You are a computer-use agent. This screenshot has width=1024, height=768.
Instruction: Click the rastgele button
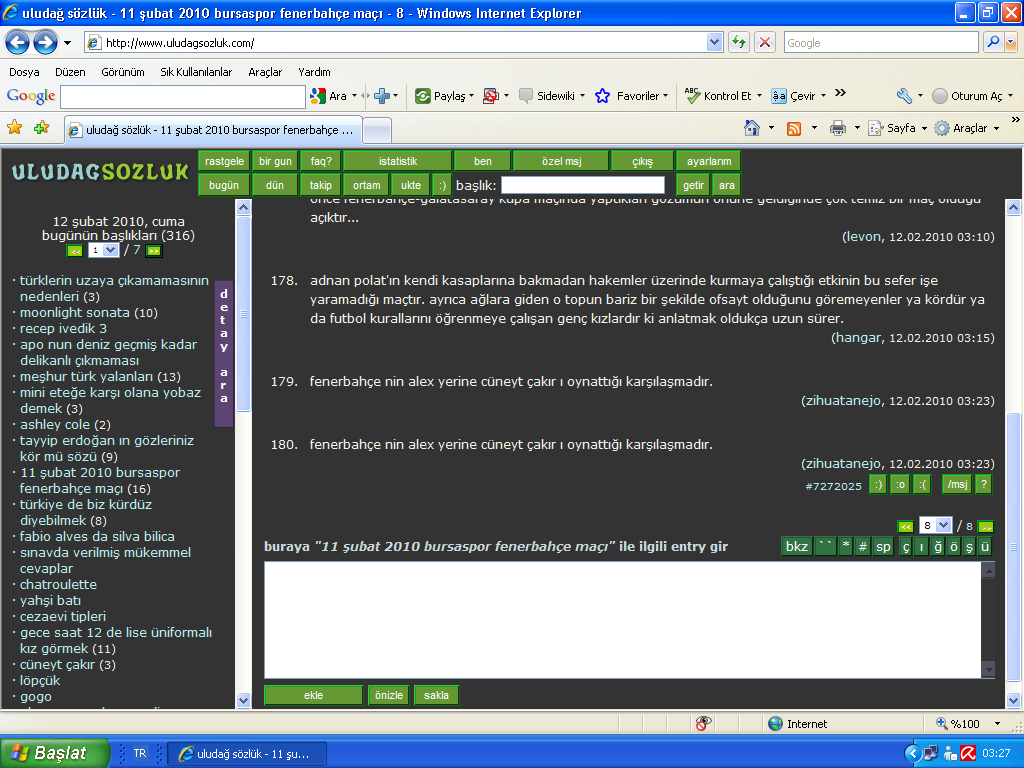tap(224, 161)
